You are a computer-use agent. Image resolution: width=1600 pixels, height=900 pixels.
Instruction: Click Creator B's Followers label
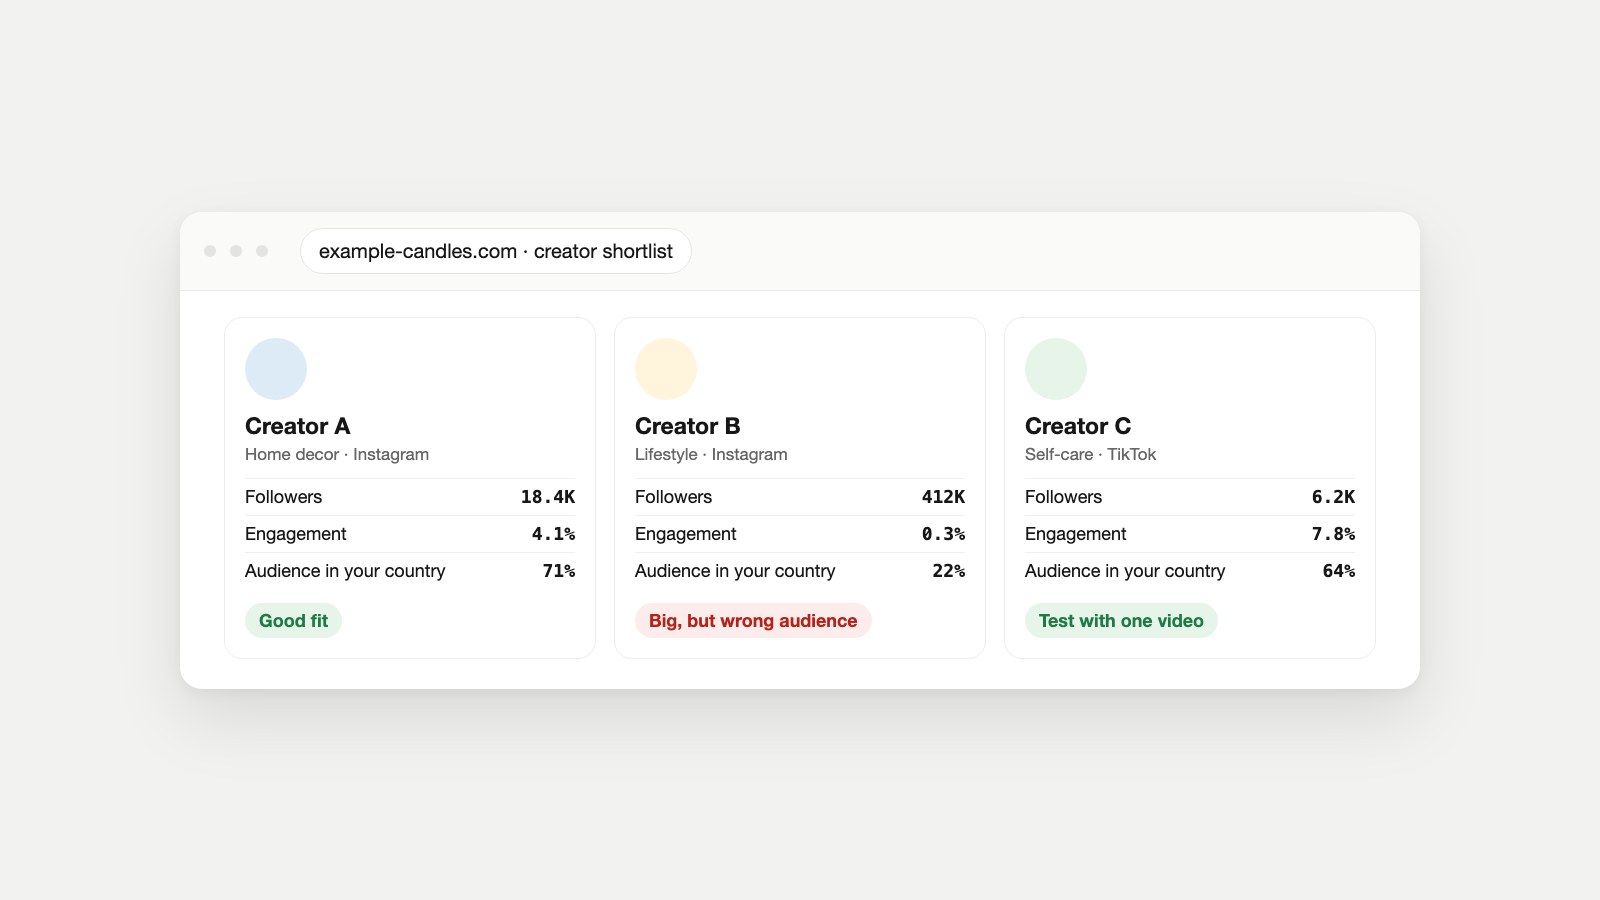click(673, 497)
